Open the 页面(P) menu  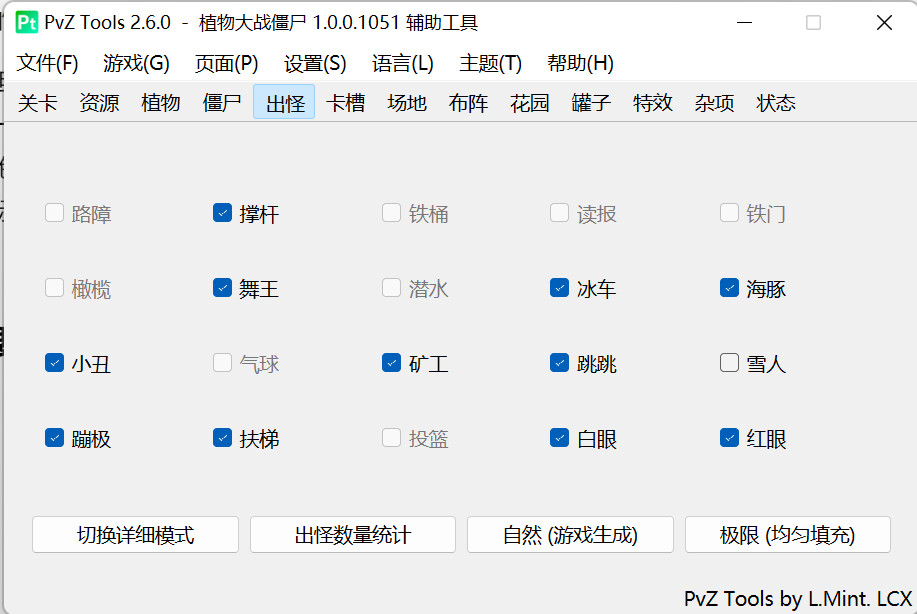point(226,63)
